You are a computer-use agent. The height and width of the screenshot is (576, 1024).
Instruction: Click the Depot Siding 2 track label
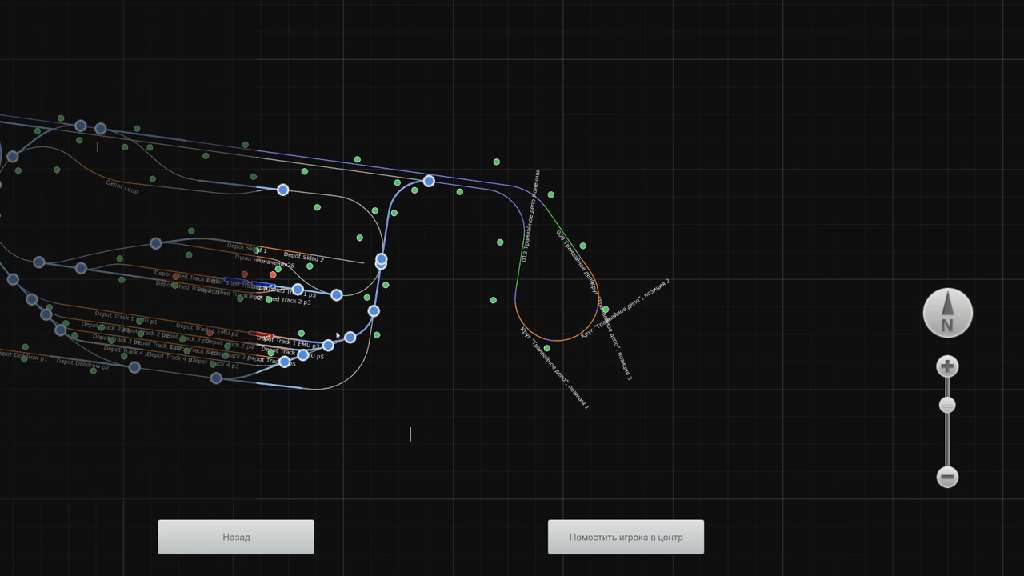pos(304,257)
